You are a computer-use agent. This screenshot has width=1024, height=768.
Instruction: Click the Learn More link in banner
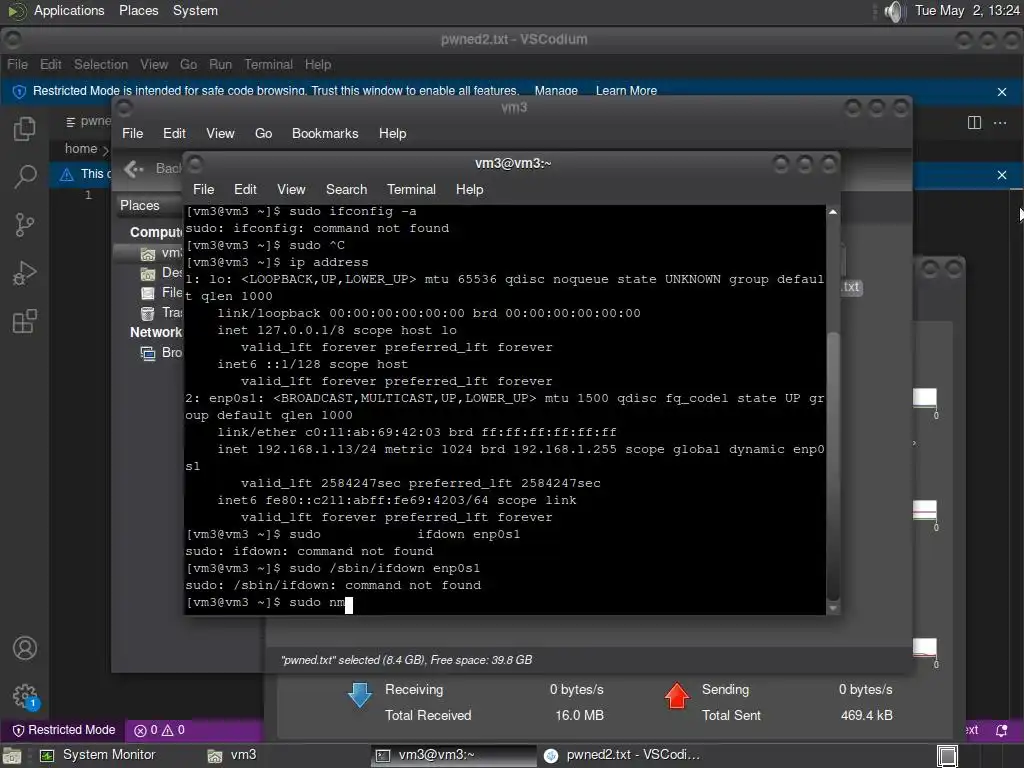[x=626, y=91]
